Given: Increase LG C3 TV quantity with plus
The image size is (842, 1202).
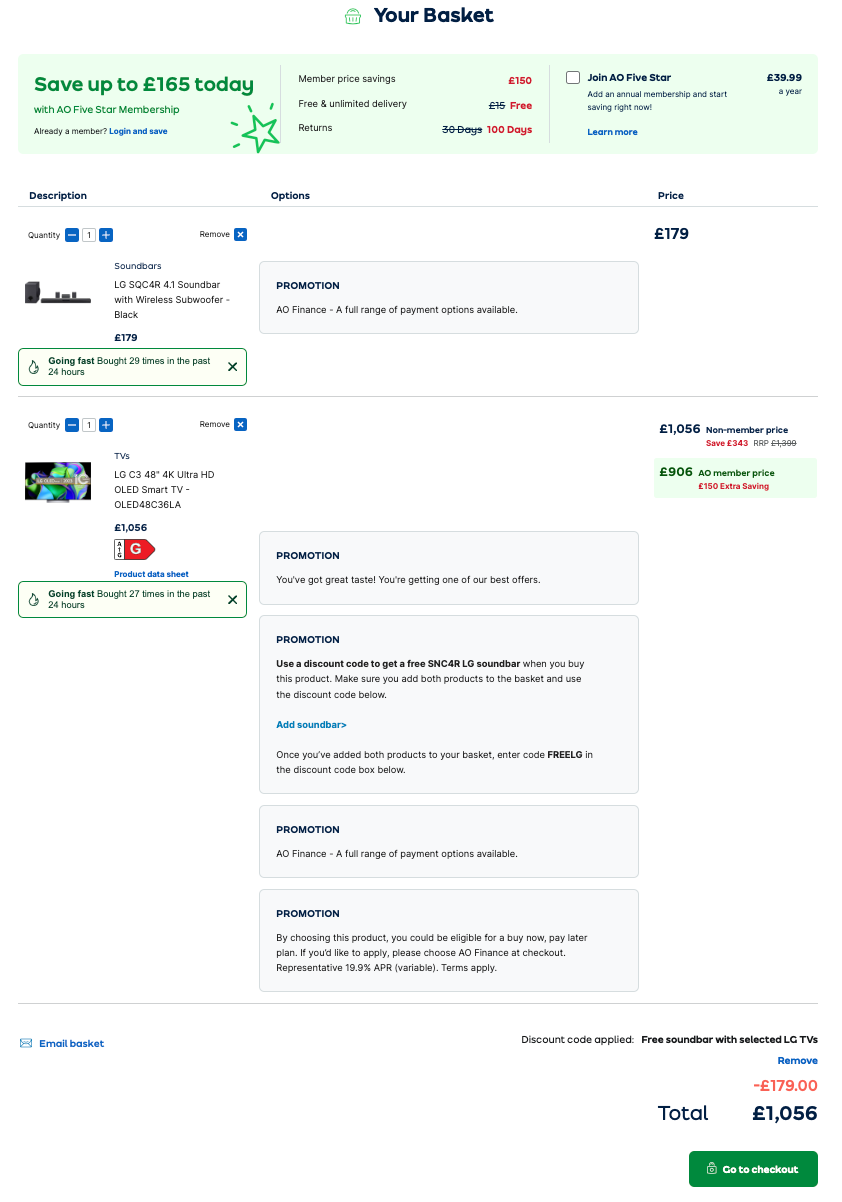Looking at the screenshot, I should (106, 425).
